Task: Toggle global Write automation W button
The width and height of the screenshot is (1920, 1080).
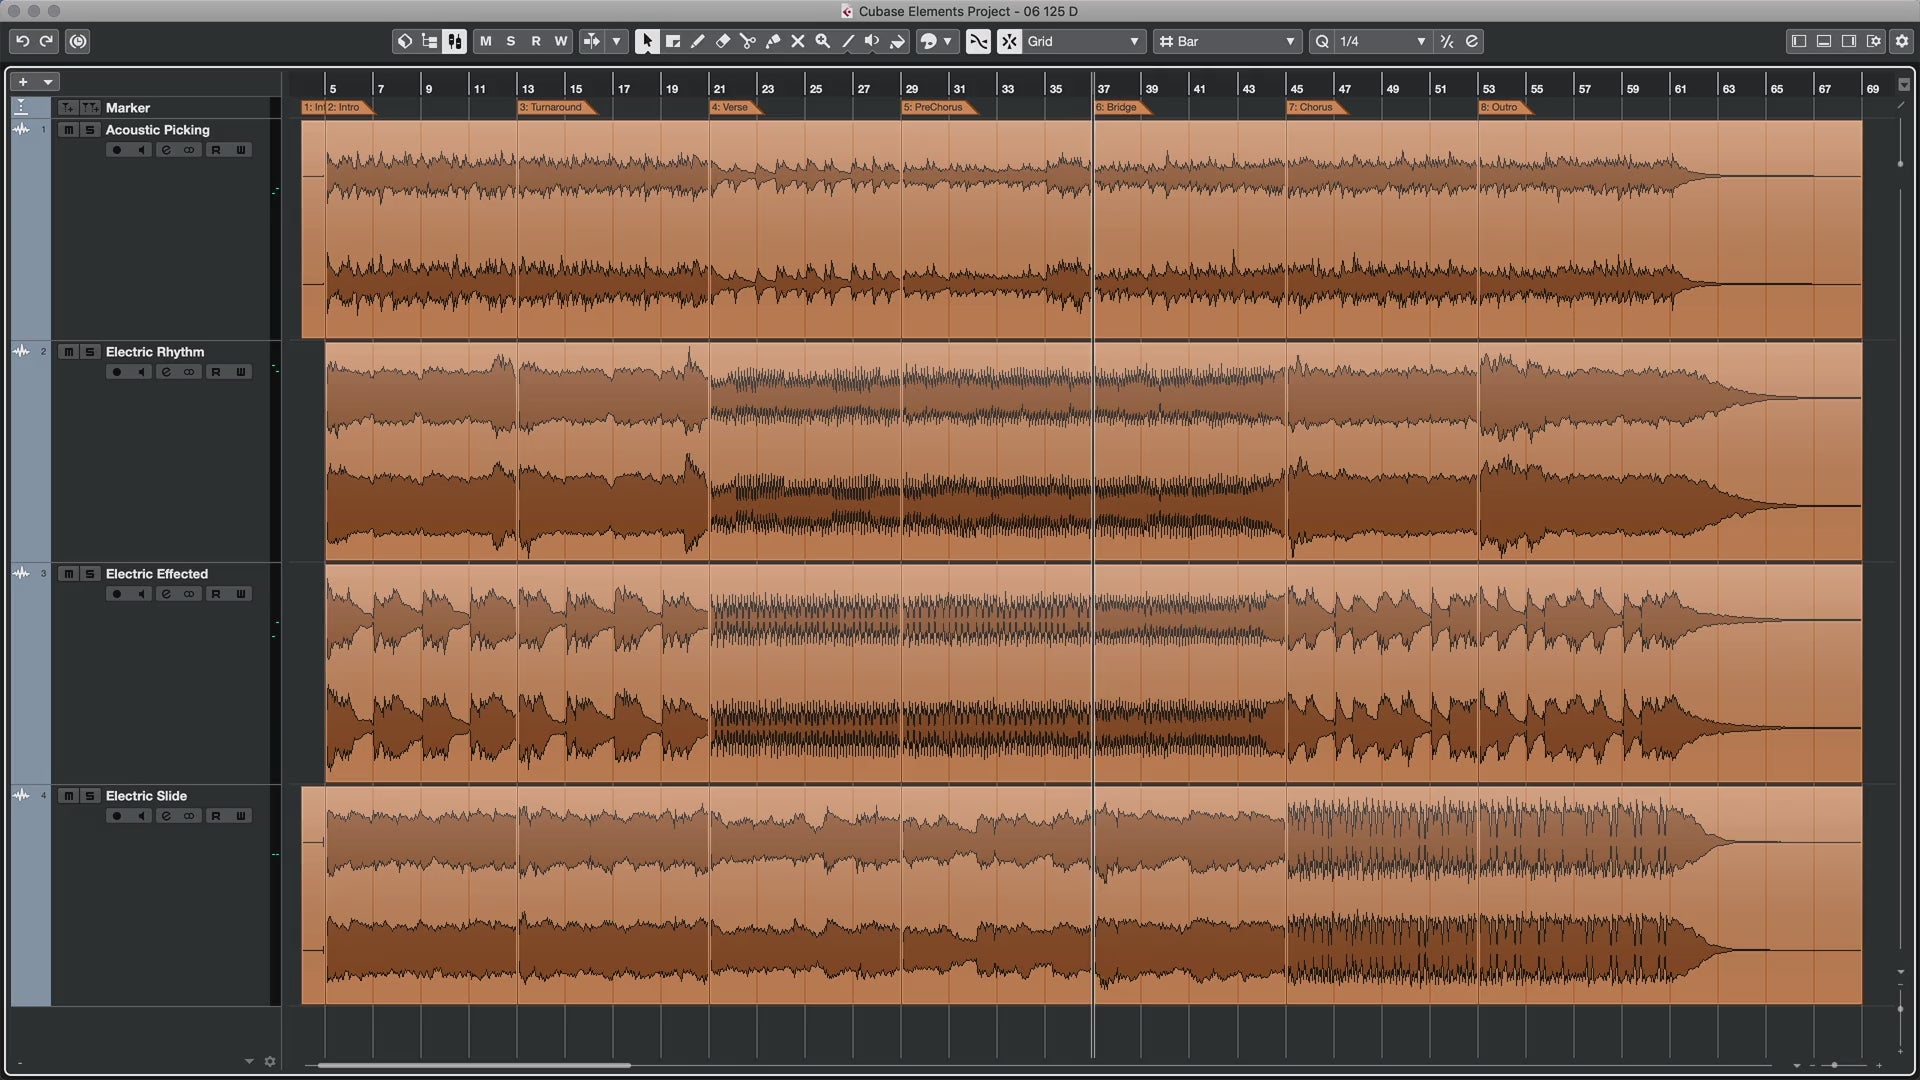Action: (x=561, y=41)
